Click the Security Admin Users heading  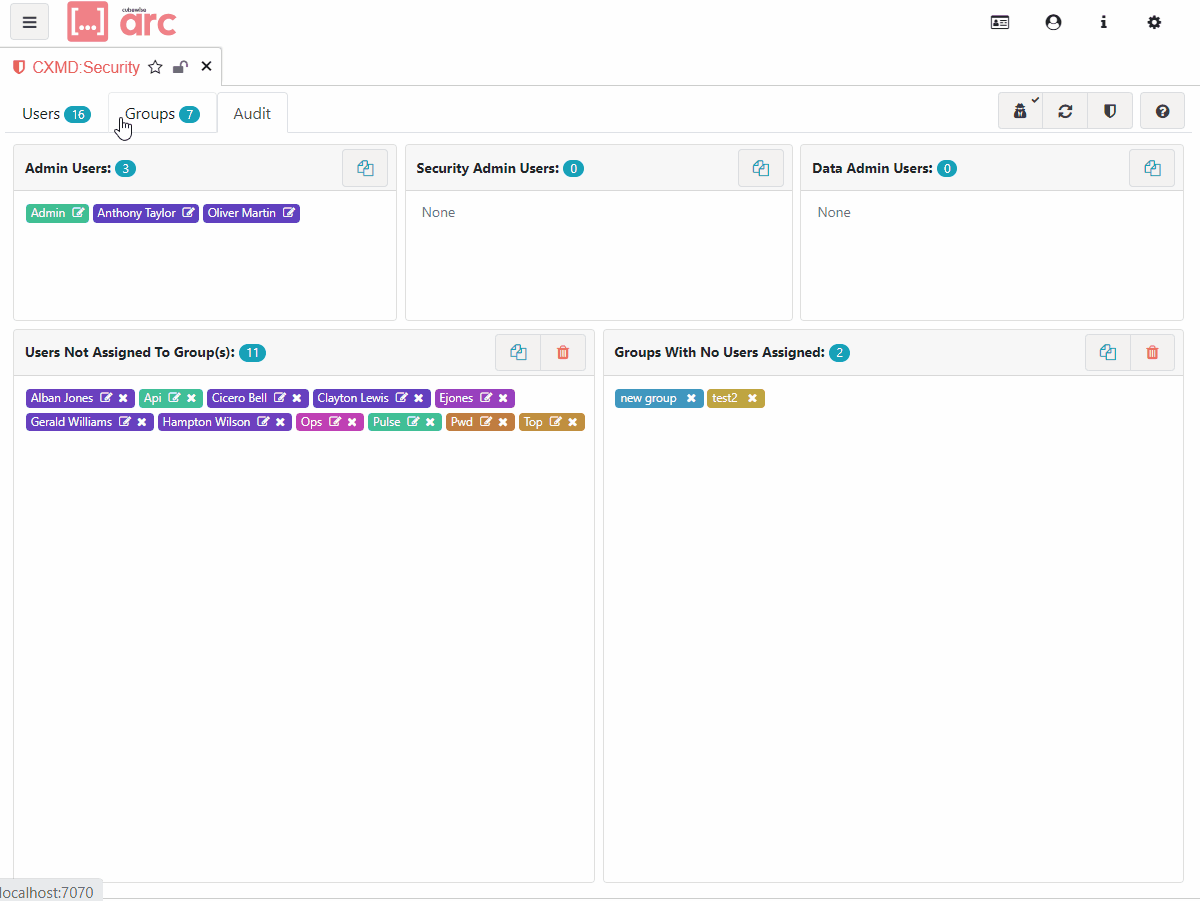point(487,169)
